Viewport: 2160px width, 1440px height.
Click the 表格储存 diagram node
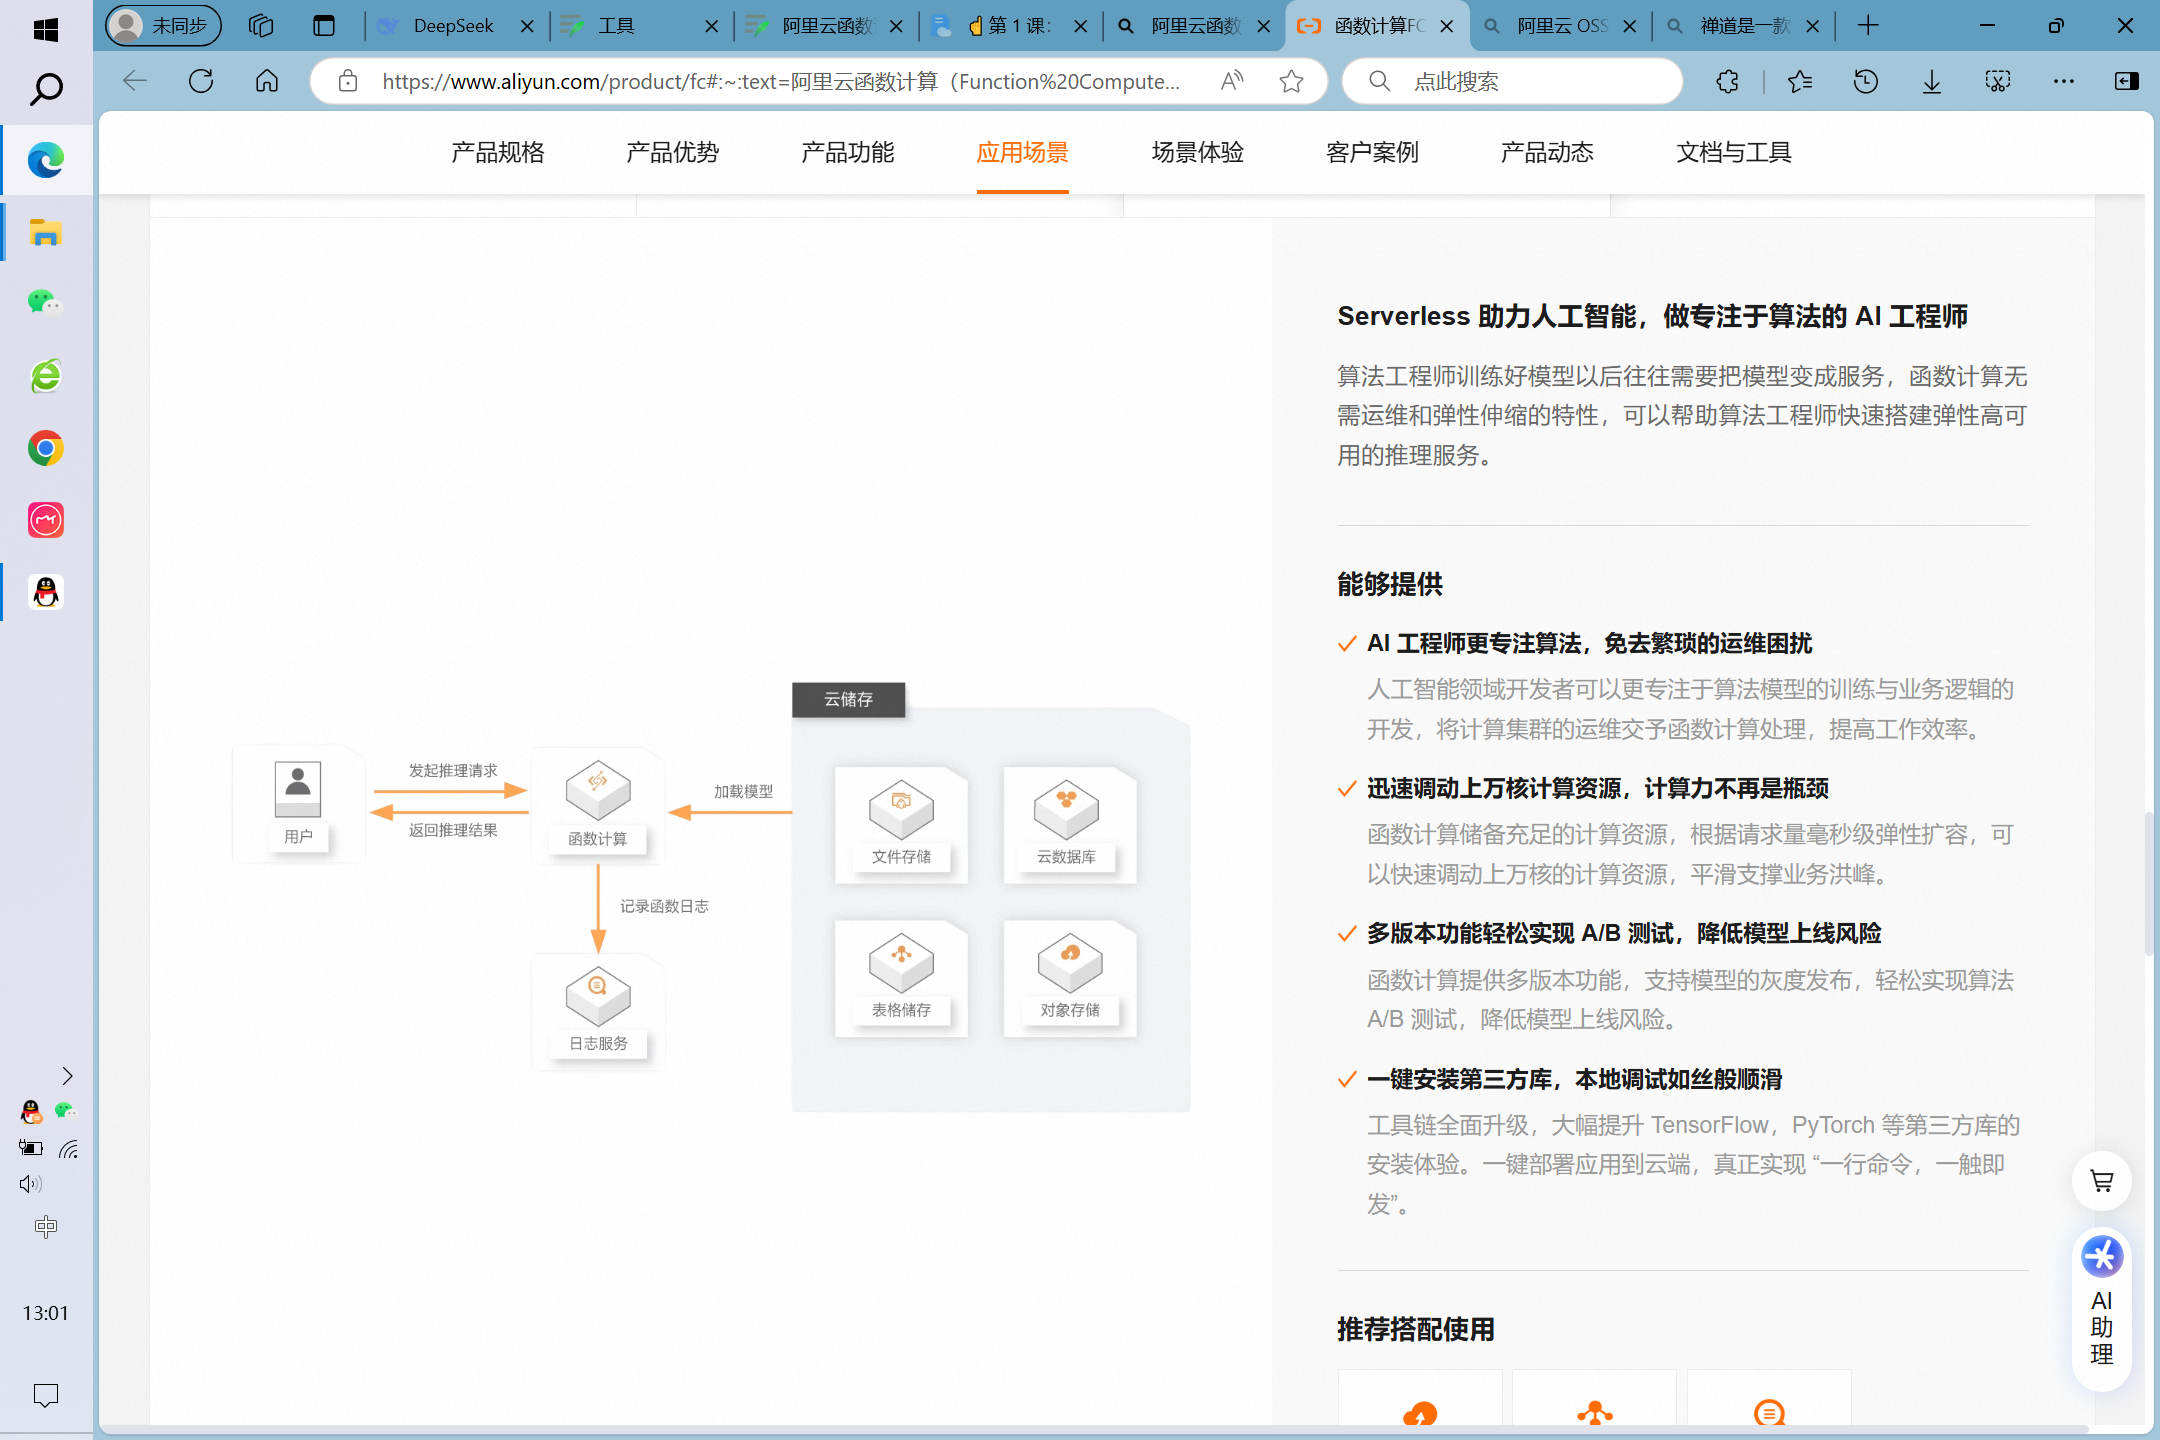pyautogui.click(x=901, y=978)
